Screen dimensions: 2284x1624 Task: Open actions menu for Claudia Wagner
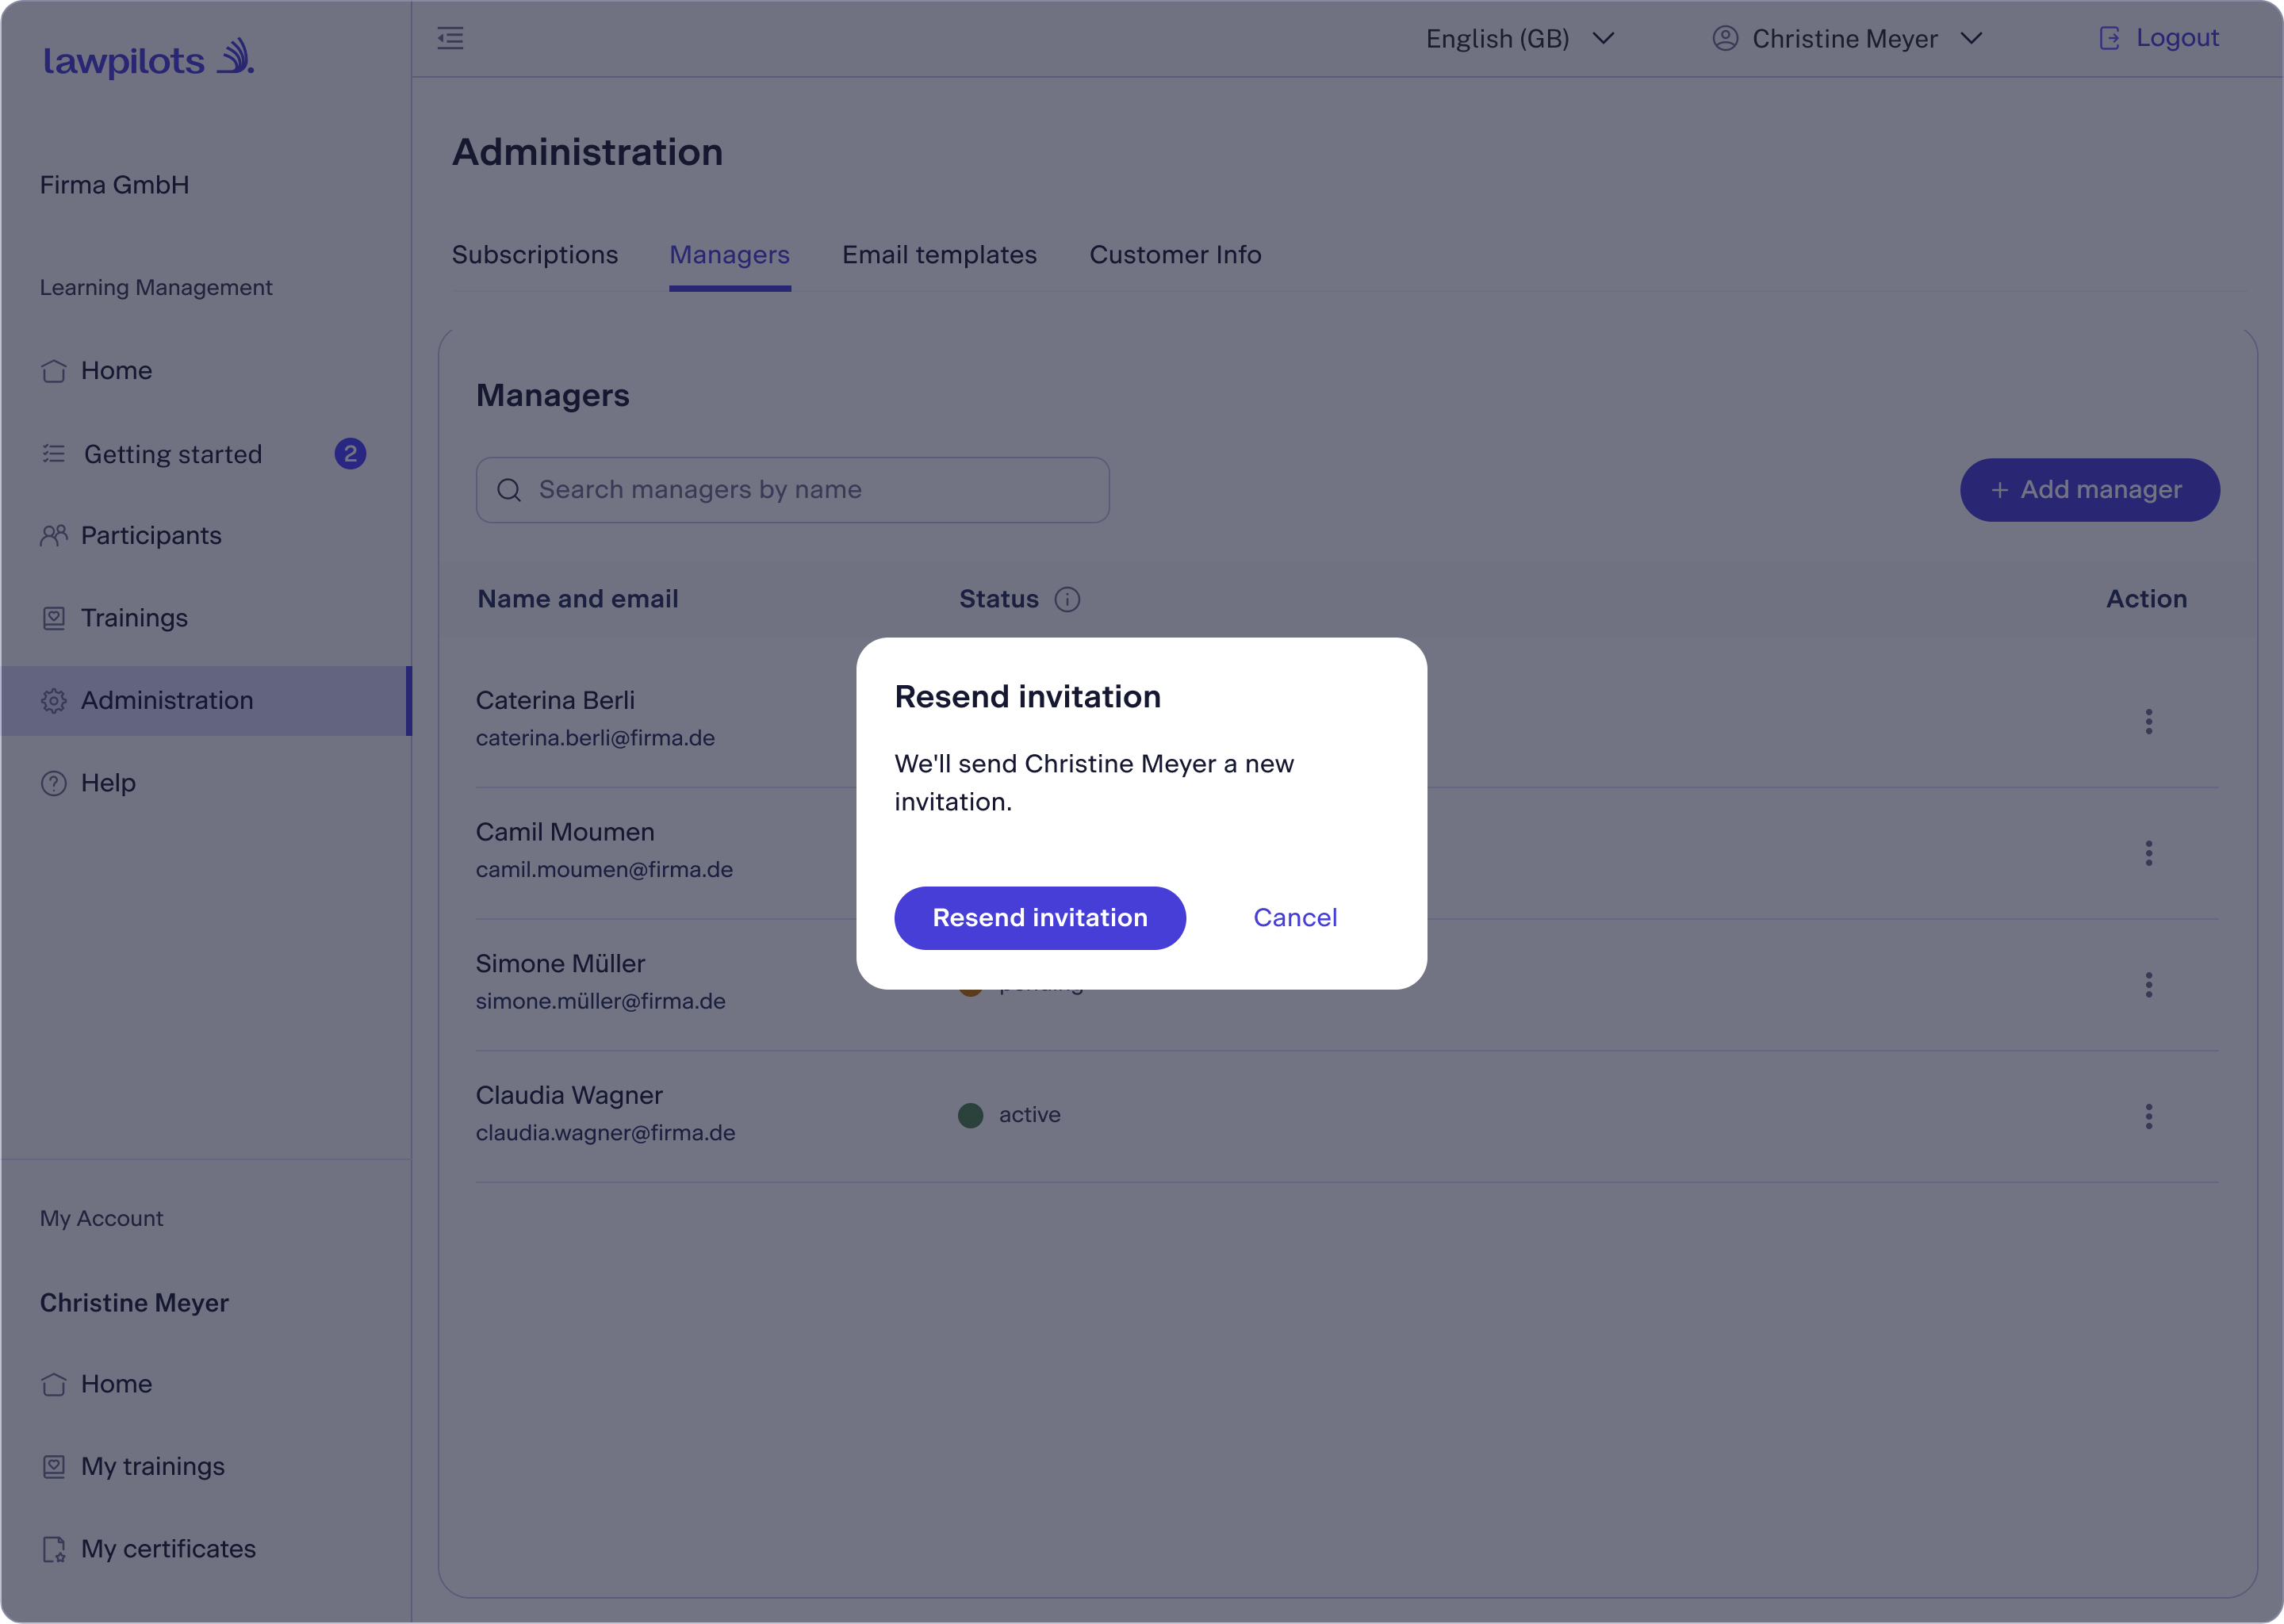coord(2148,1117)
